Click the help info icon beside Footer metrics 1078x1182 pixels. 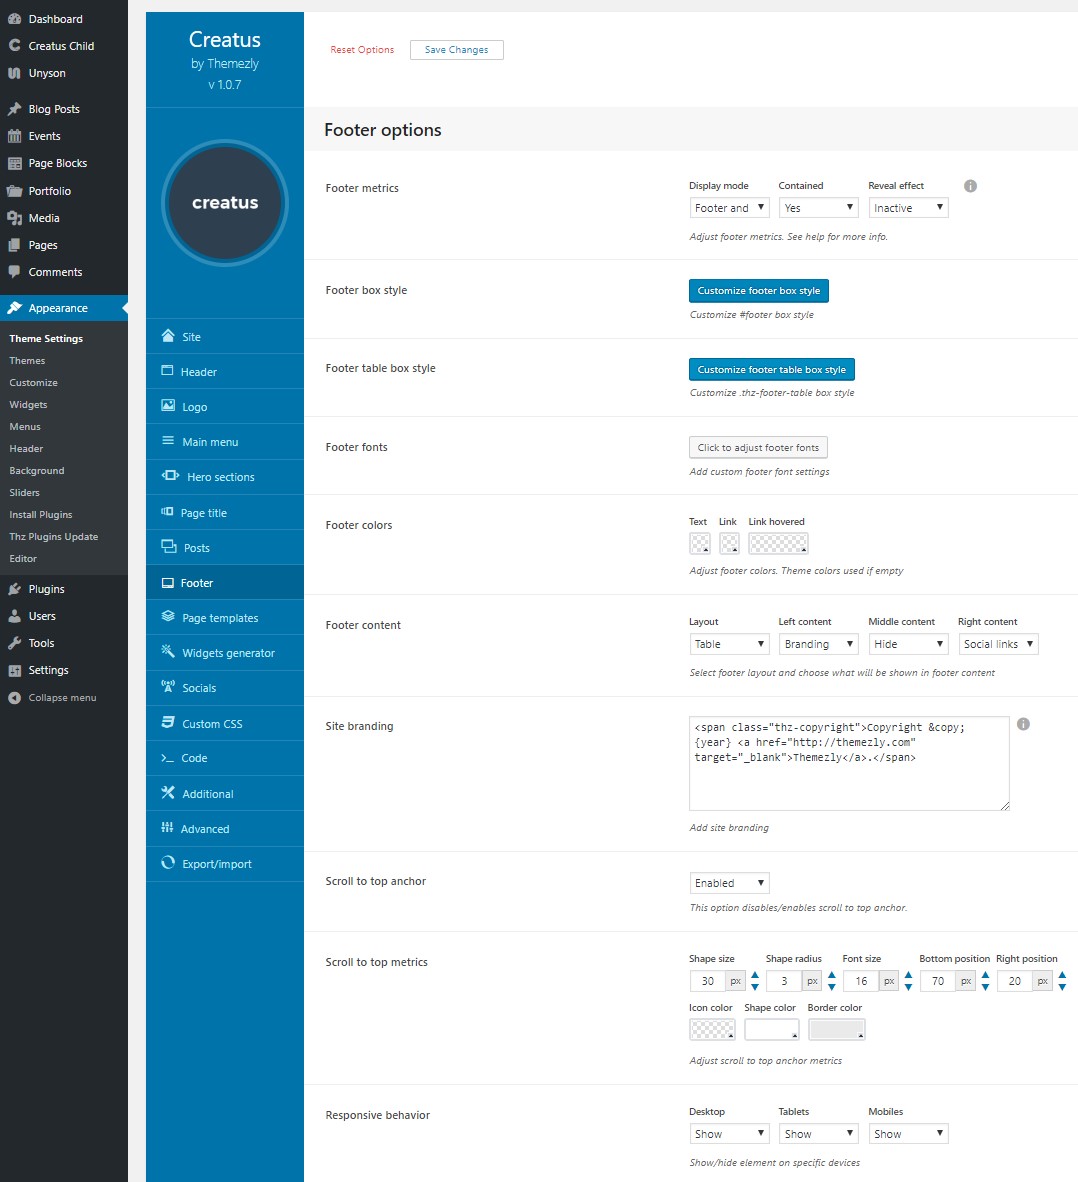pyautogui.click(x=970, y=186)
